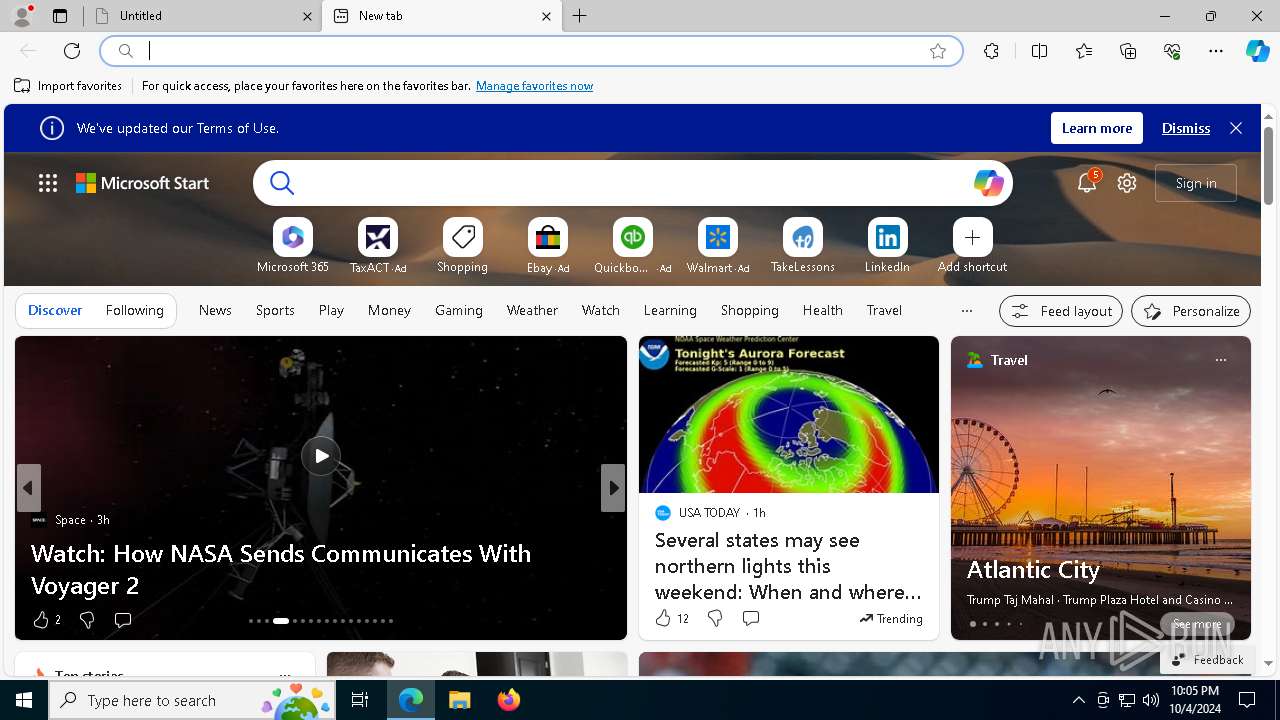Screen dimensions: 1280x720
Task: Open Feed layout options
Action: coord(1061,311)
